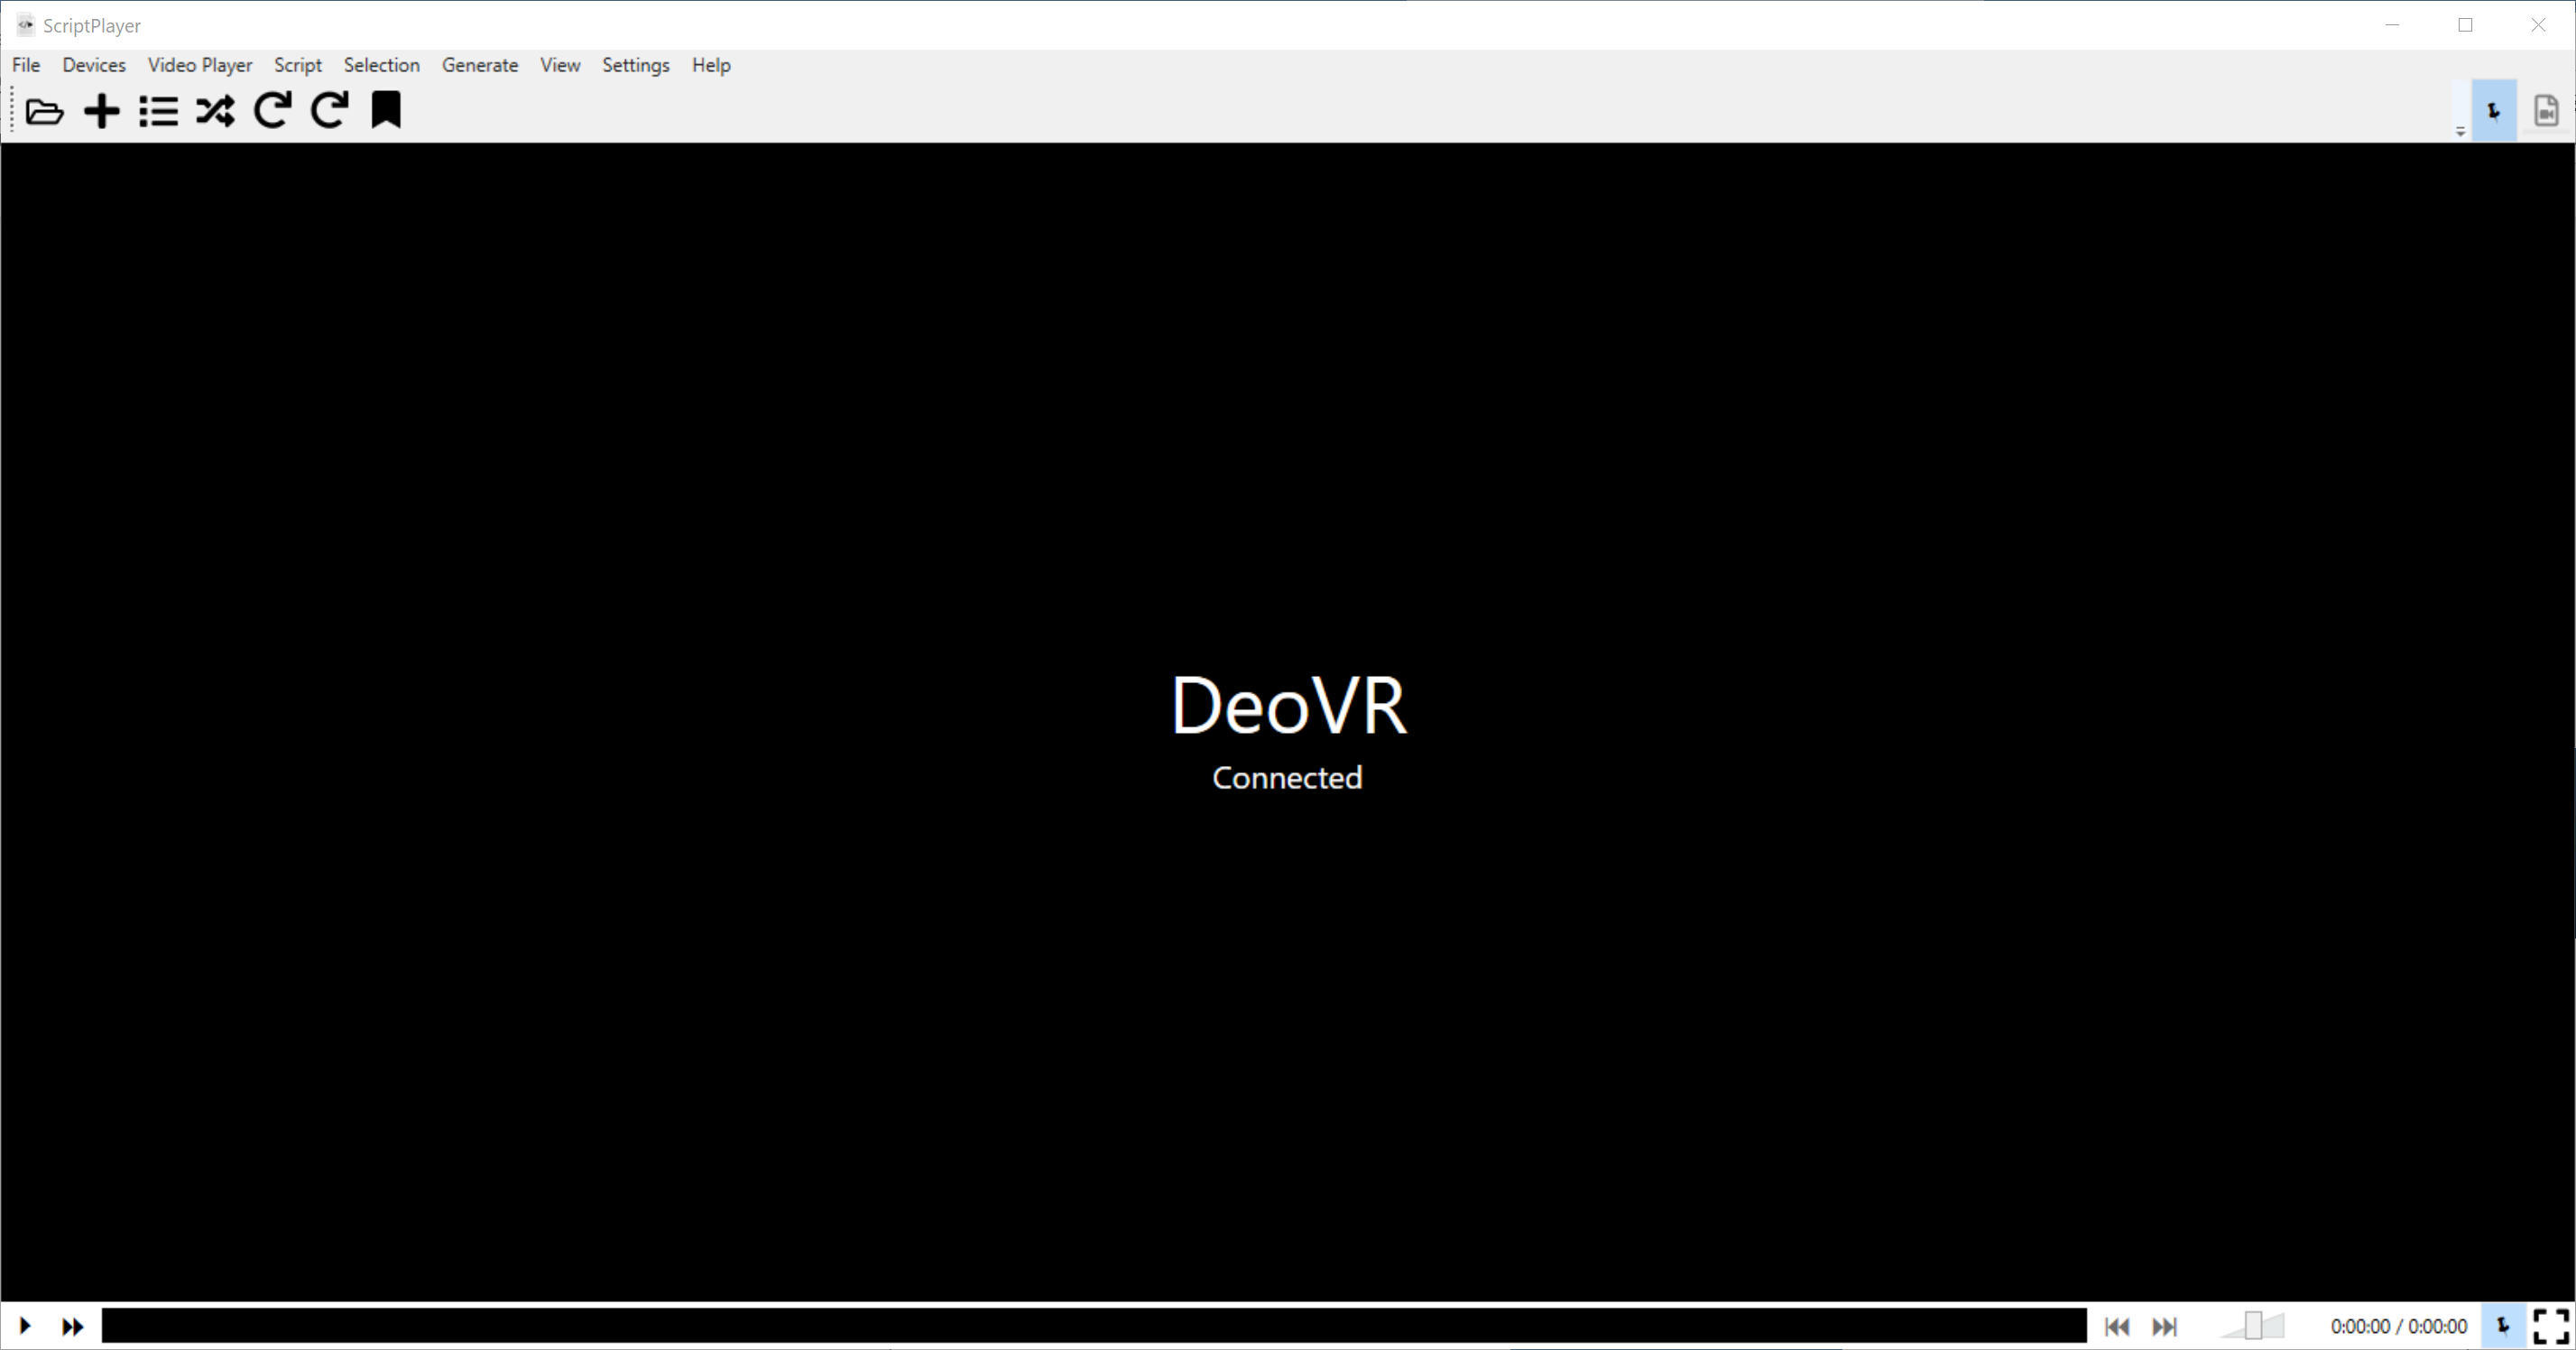Click the first circular repeat arrow icon
The height and width of the screenshot is (1350, 2576).
click(x=272, y=110)
